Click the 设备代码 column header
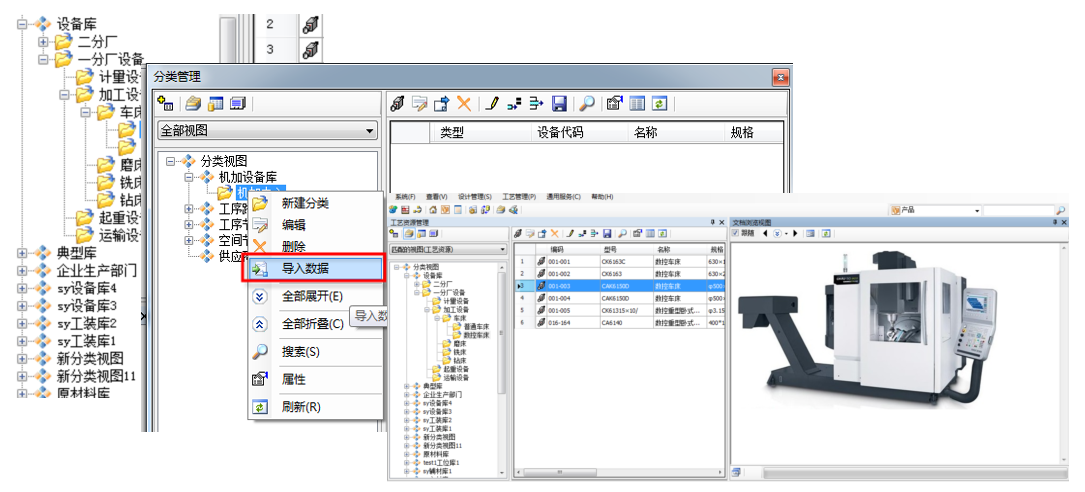Image resolution: width=1085 pixels, height=492 pixels. (560, 132)
